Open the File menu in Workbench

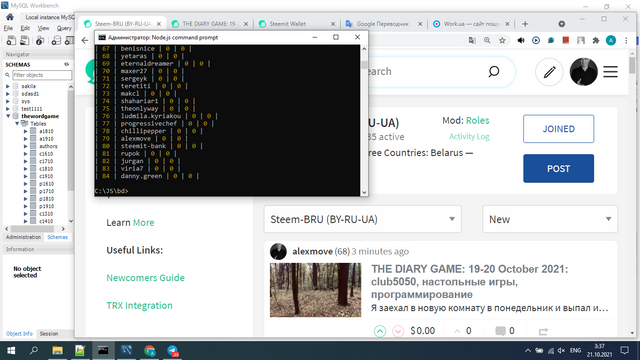8,28
